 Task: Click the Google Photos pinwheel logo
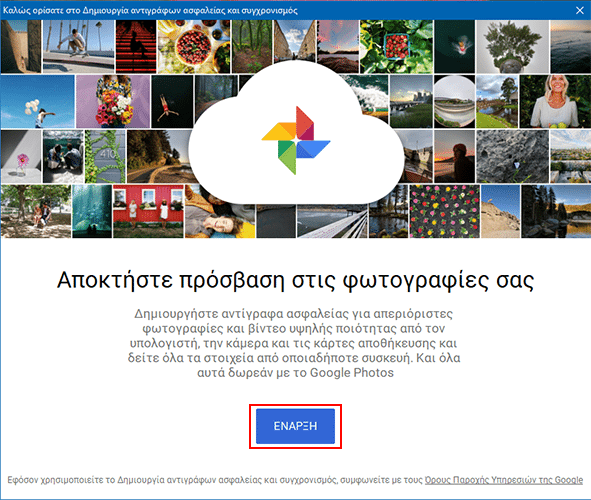pos(296,140)
